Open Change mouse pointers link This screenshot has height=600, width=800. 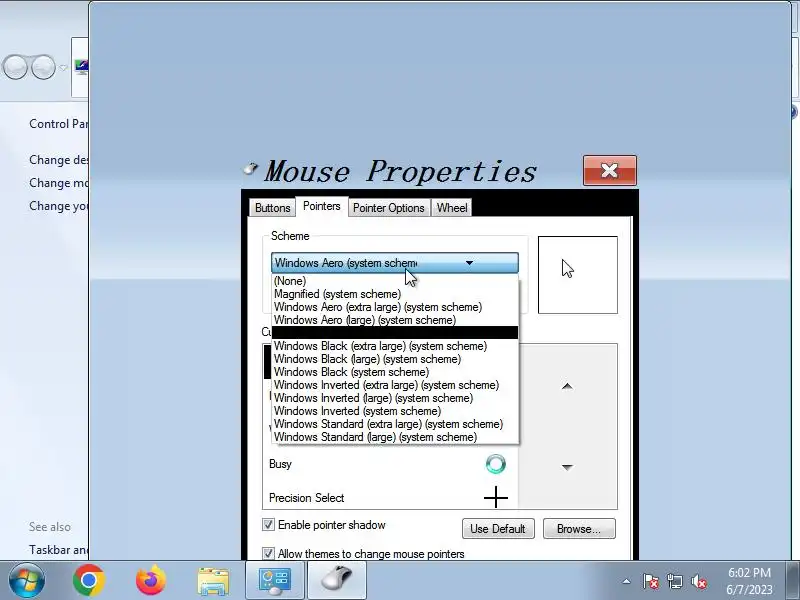point(58,183)
